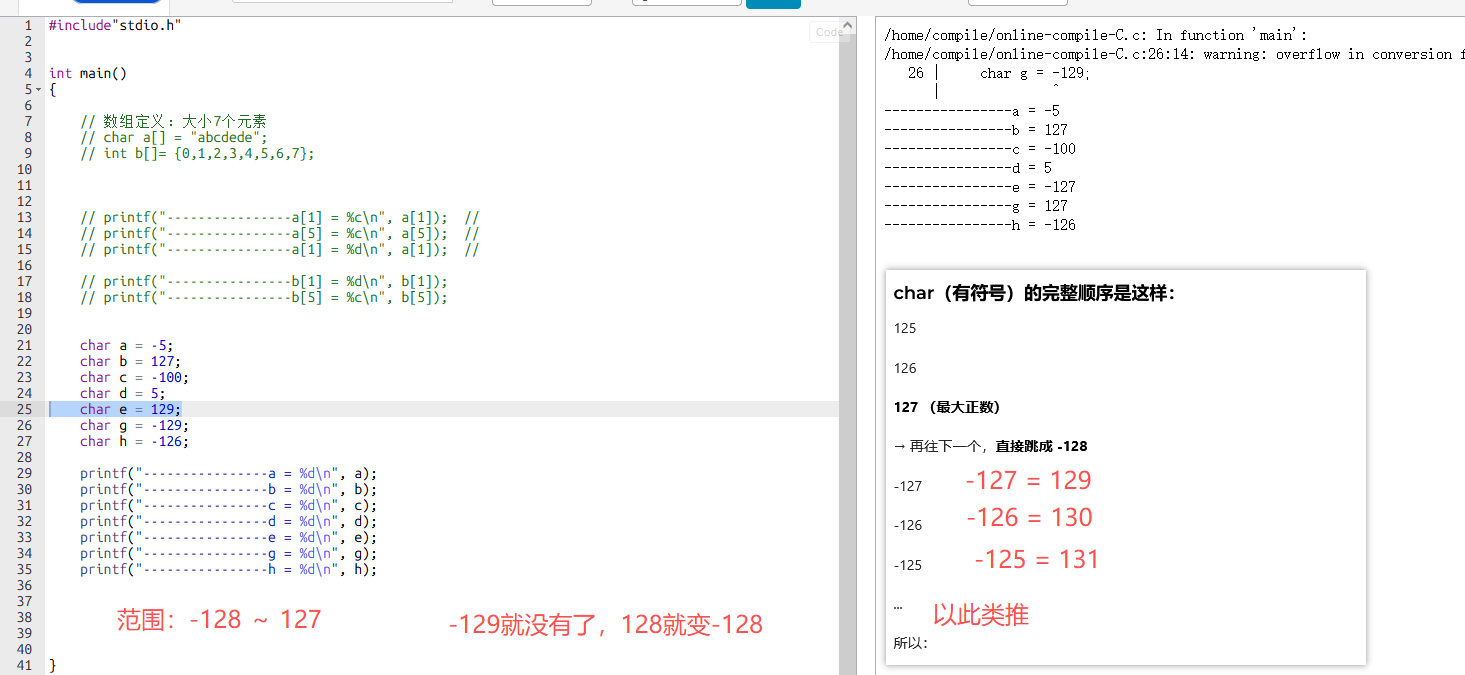Click the highlighted line char e = 129;

coord(131,409)
